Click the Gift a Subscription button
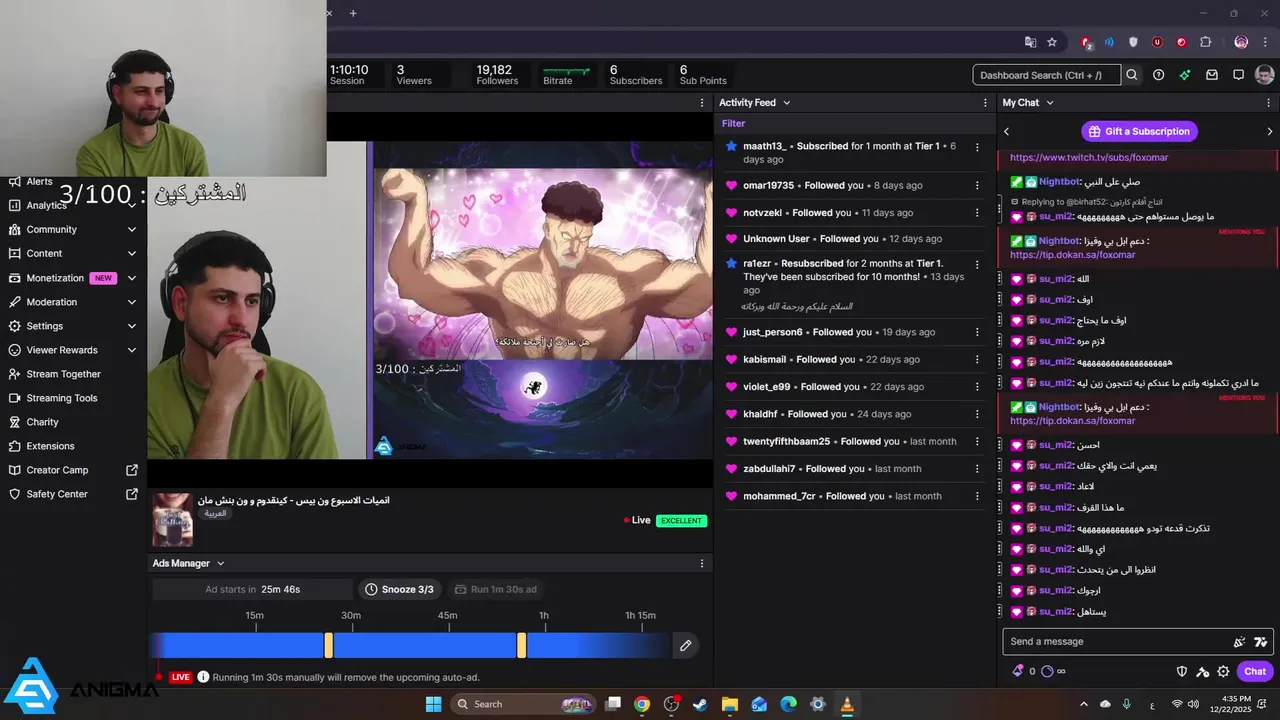 1139,131
